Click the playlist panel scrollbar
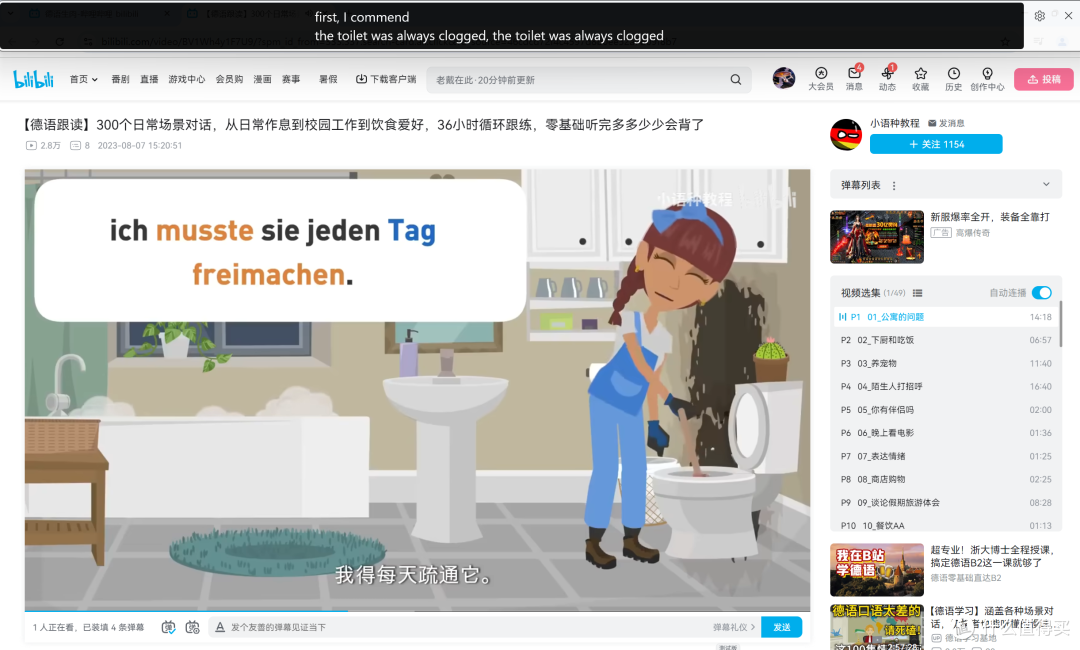The image size is (1080, 650). pyautogui.click(x=1061, y=324)
